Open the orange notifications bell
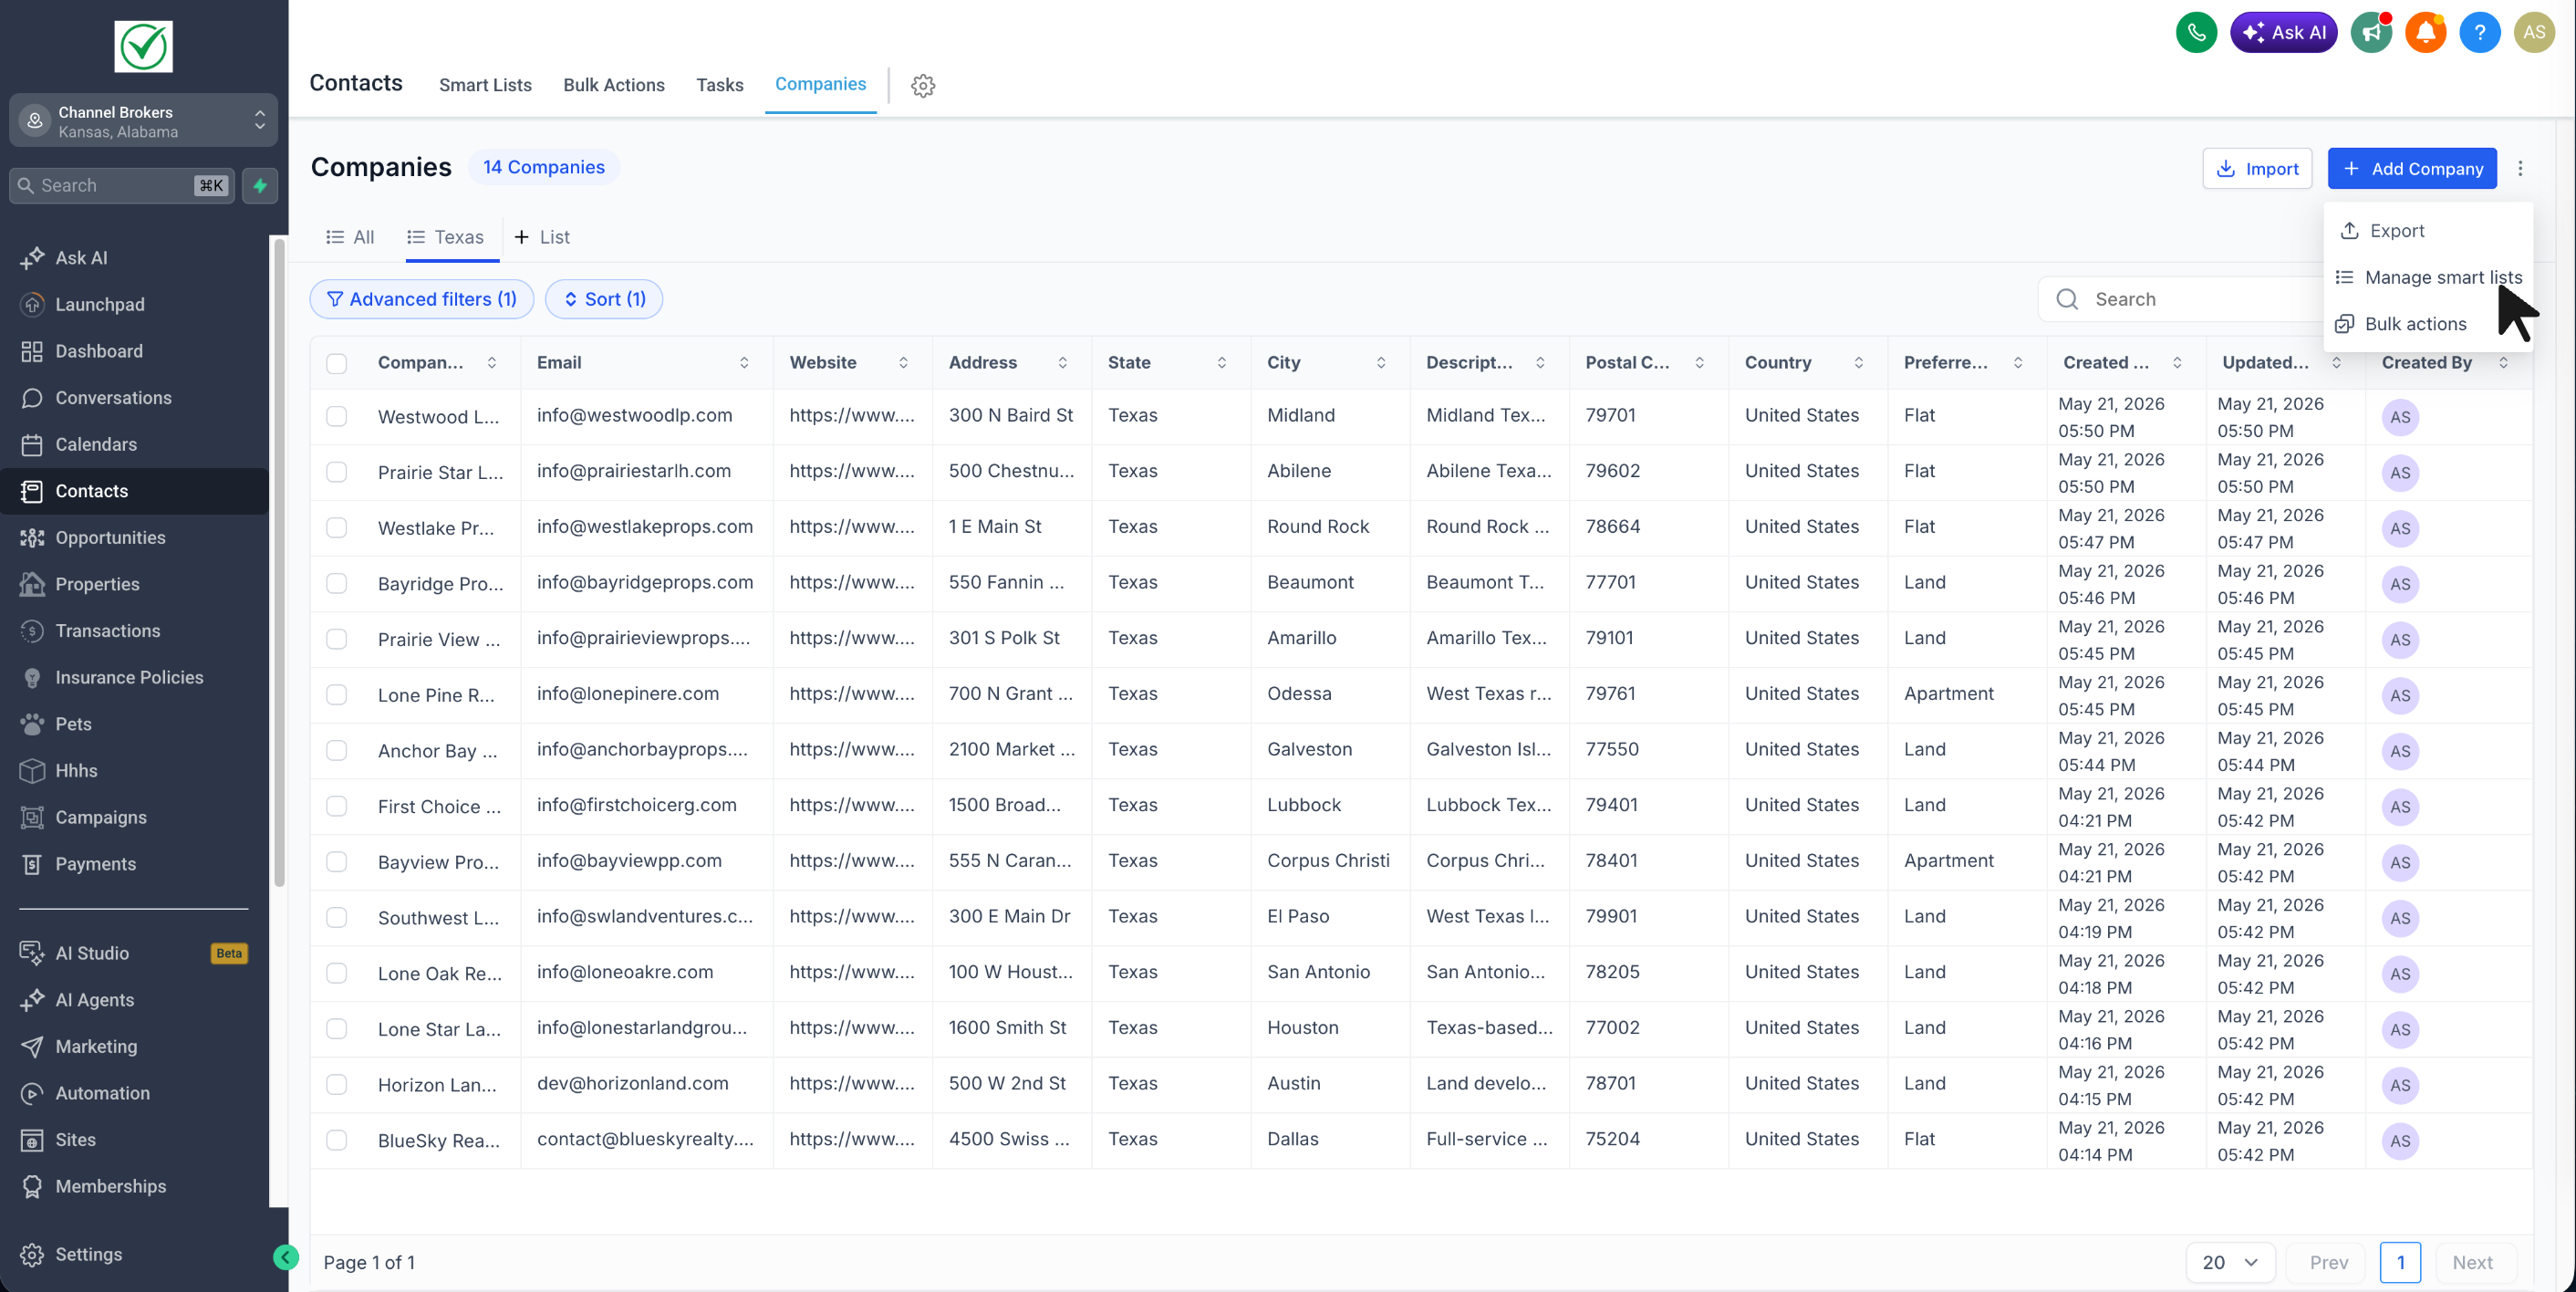 2425,33
